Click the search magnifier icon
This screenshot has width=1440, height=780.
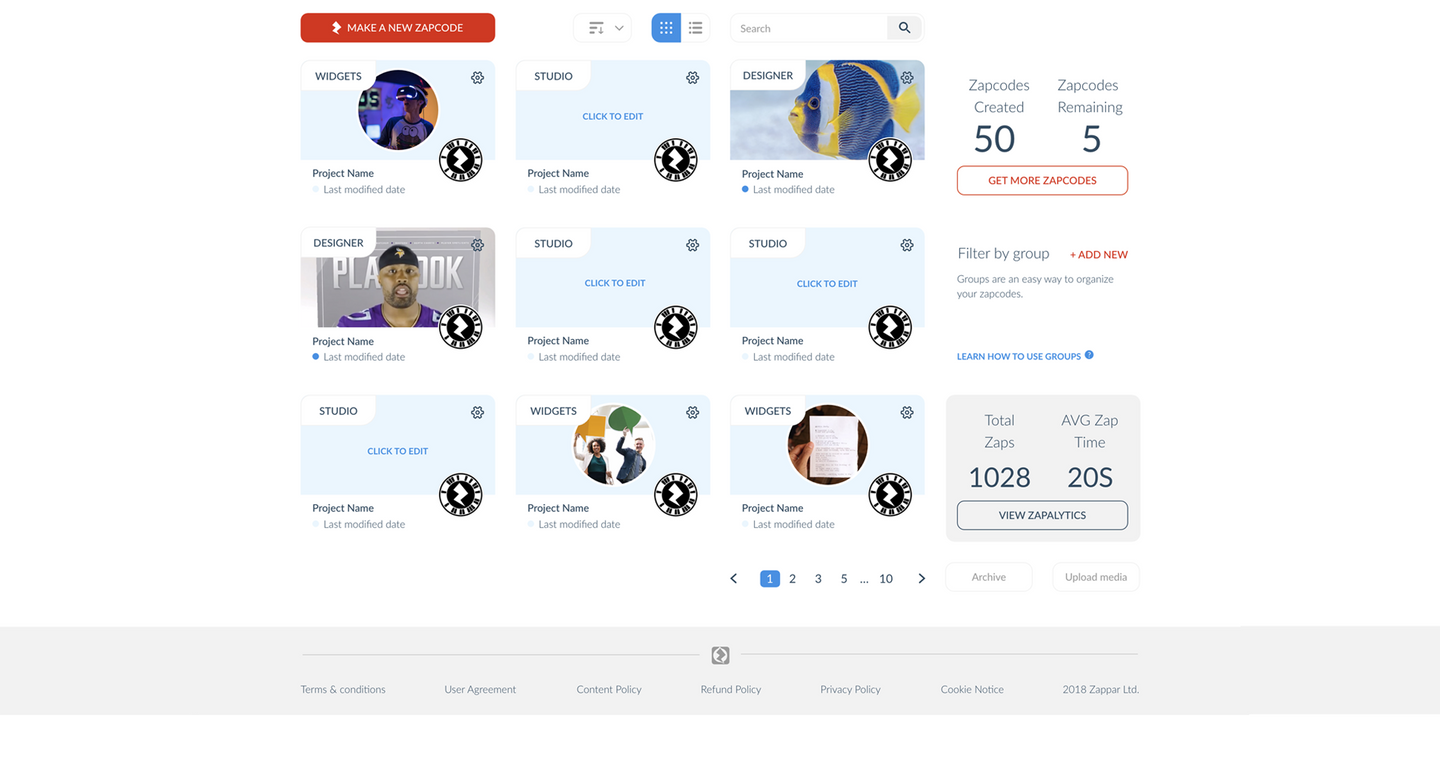903,27
